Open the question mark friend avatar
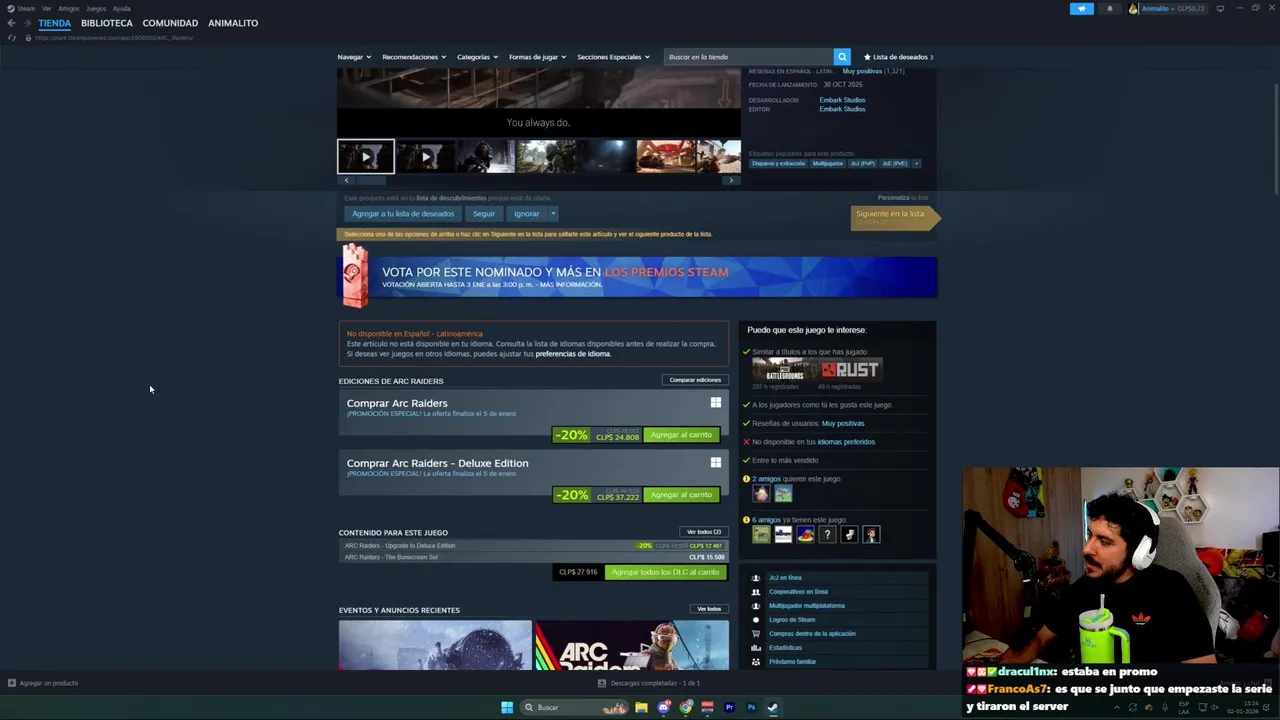This screenshot has width=1280, height=720. coord(827,535)
